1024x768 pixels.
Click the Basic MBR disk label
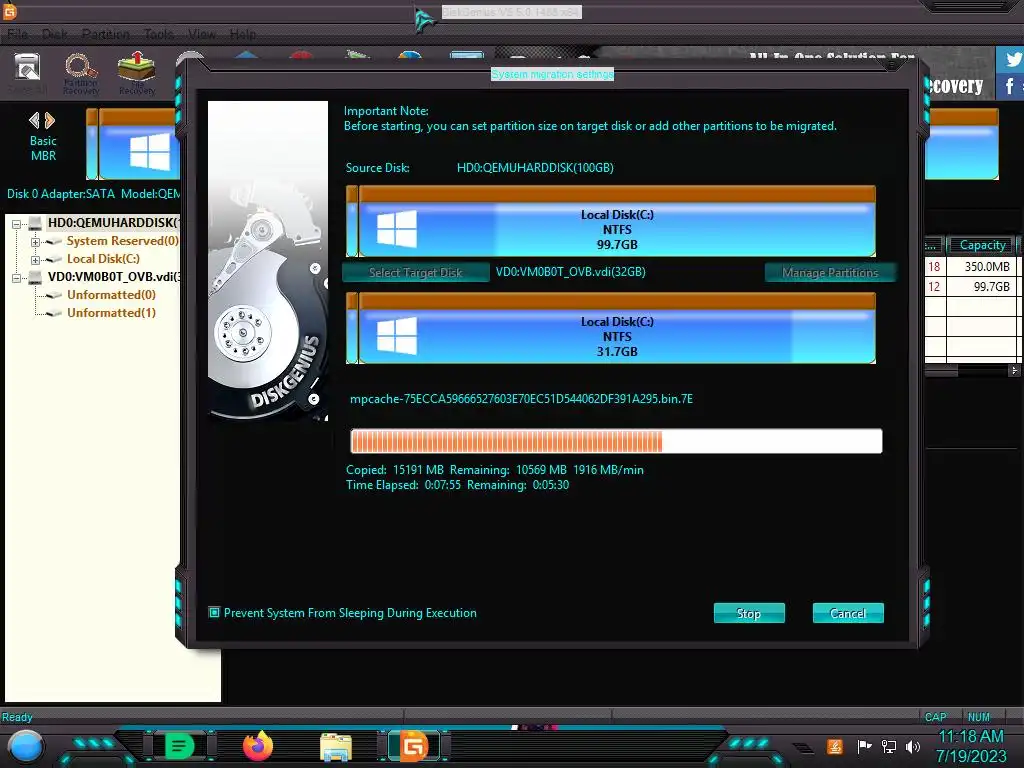43,148
